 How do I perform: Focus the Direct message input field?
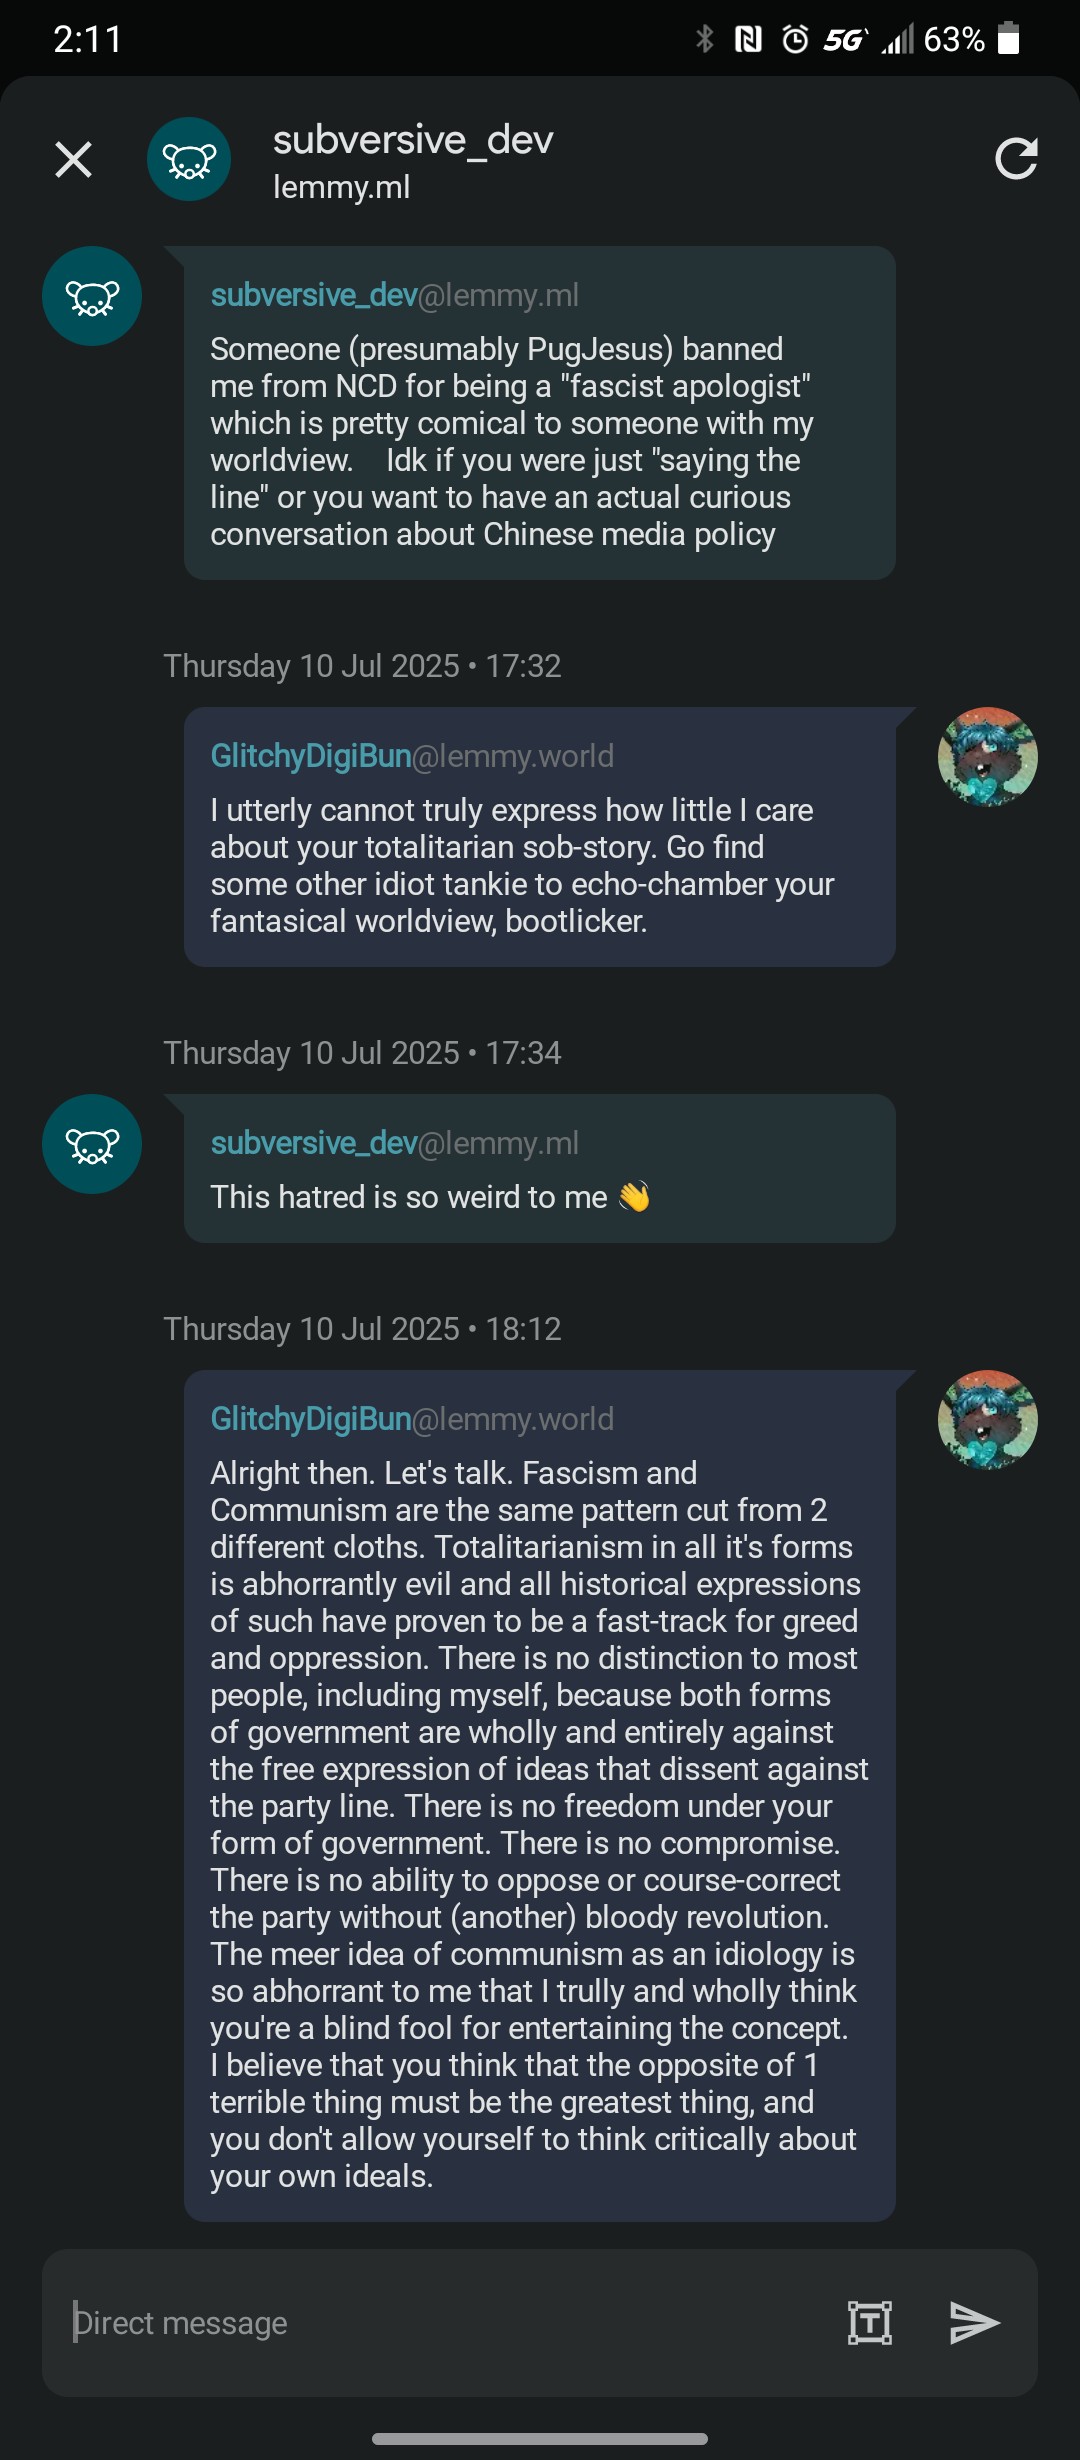coord(440,2322)
